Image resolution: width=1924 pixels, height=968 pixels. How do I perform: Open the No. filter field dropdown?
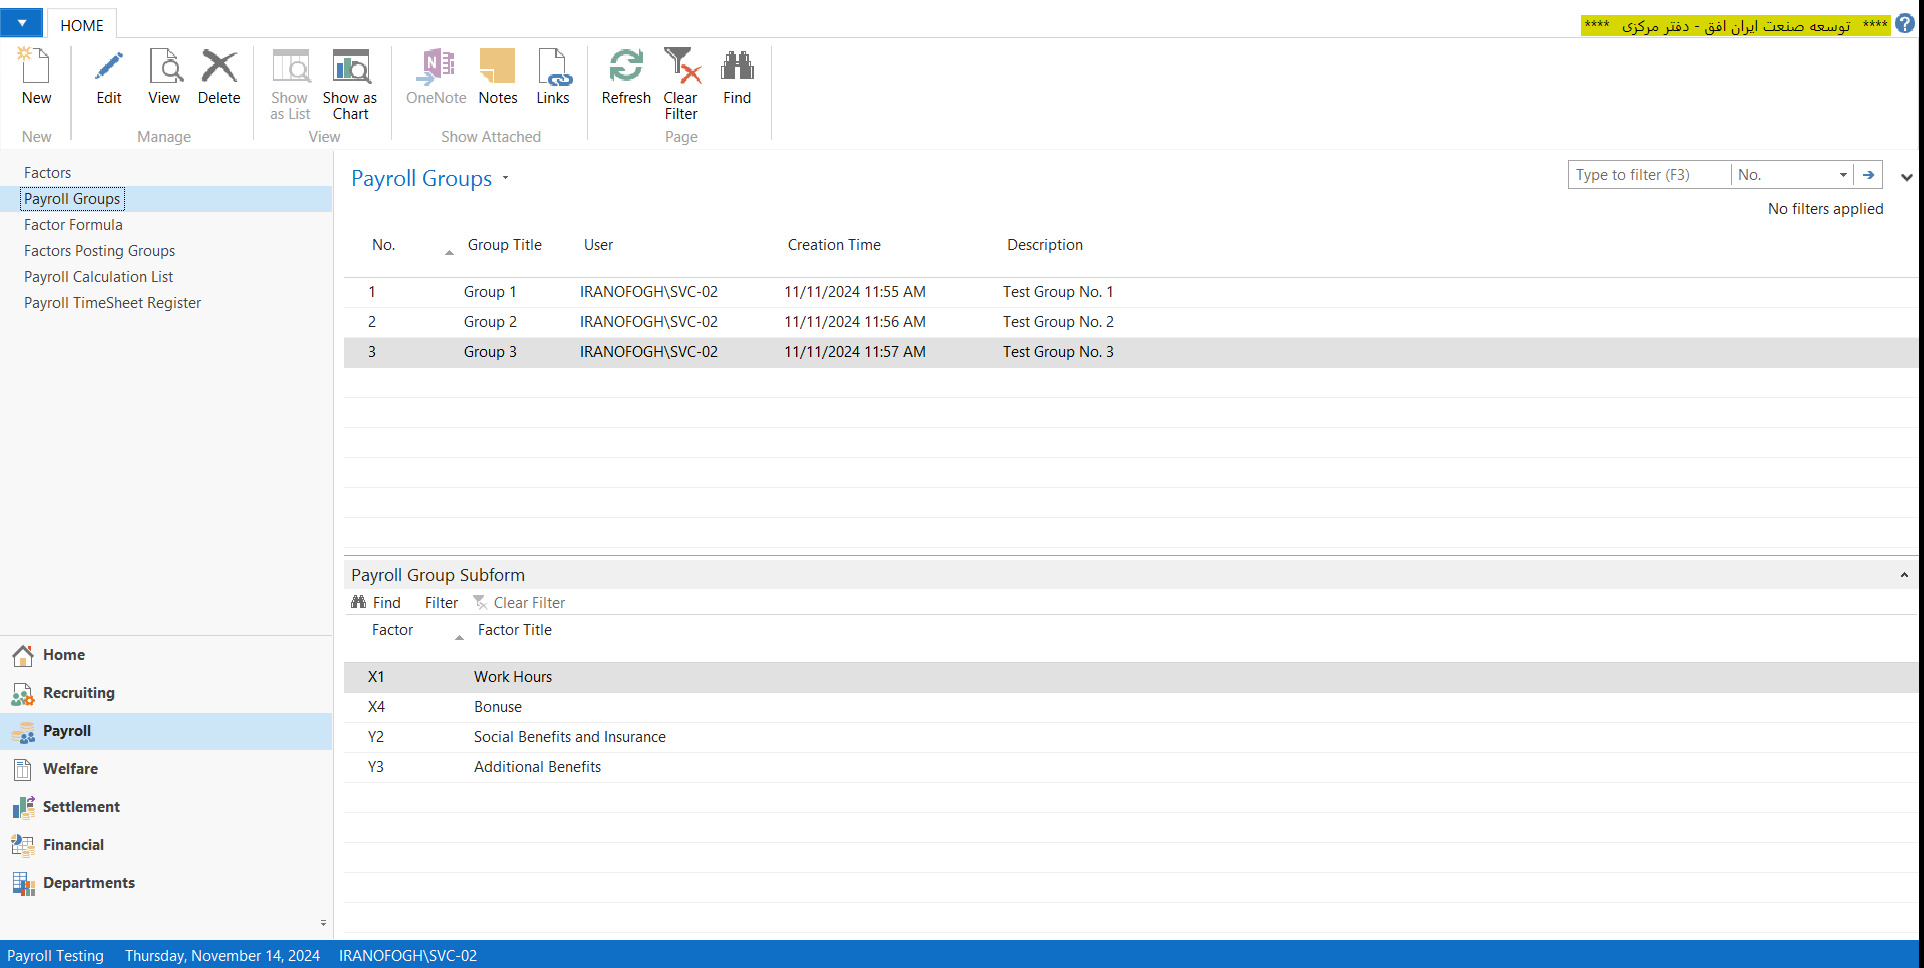(1843, 175)
